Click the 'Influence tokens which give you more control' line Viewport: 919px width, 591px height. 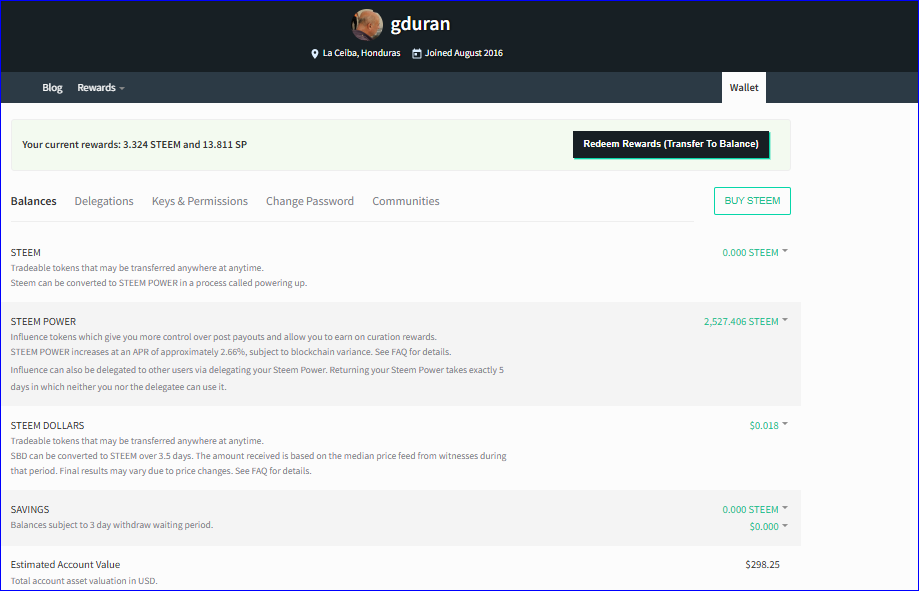(x=223, y=337)
